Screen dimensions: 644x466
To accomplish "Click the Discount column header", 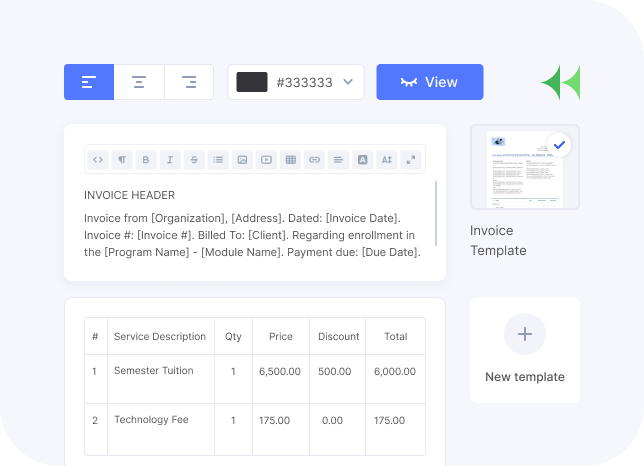I will 338,336.
